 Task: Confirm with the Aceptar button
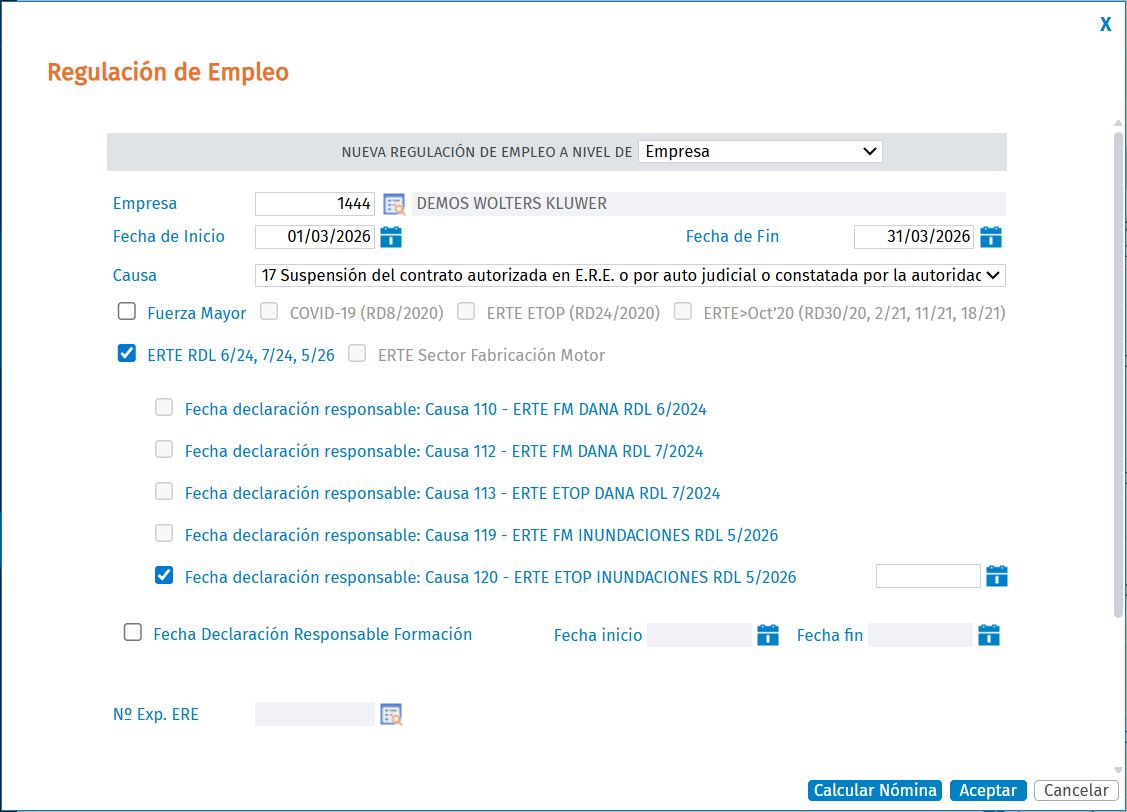988,790
